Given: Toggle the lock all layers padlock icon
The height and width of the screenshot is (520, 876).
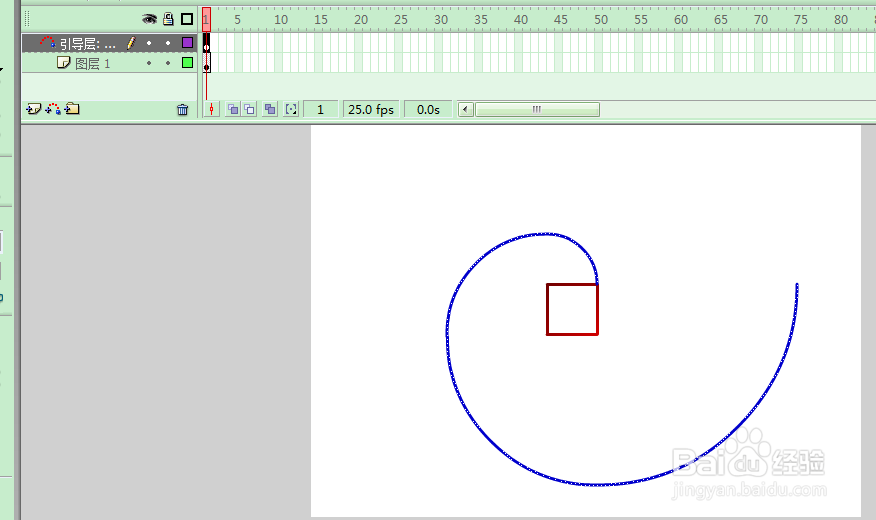Looking at the screenshot, I should coord(168,19).
